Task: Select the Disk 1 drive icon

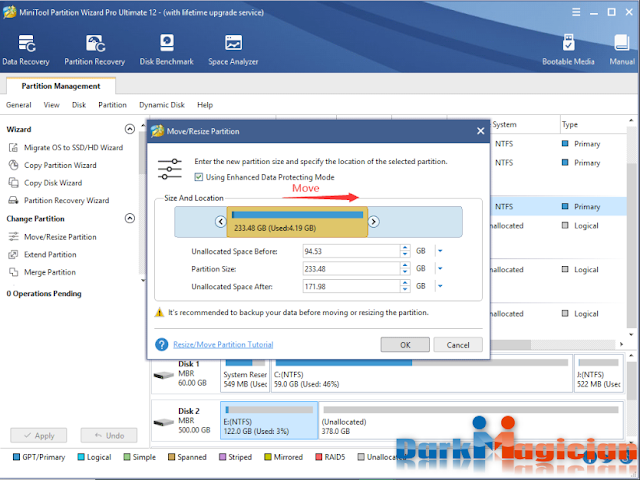Action: tap(164, 375)
